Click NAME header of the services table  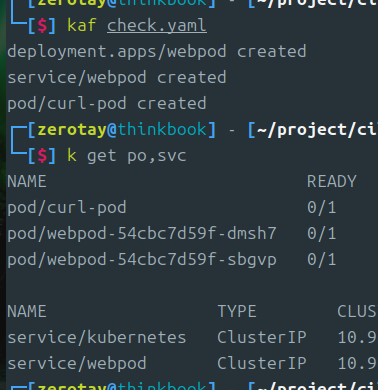[27, 312]
